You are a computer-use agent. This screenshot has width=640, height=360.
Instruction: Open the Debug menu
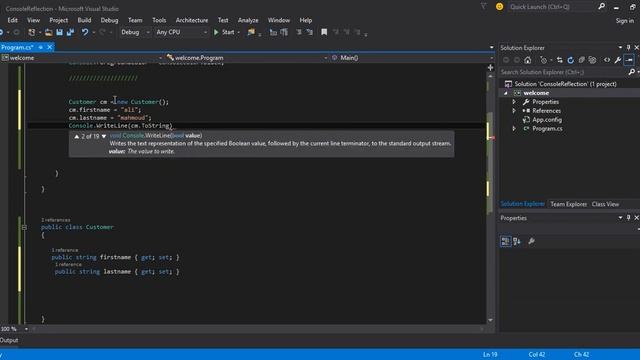point(109,20)
